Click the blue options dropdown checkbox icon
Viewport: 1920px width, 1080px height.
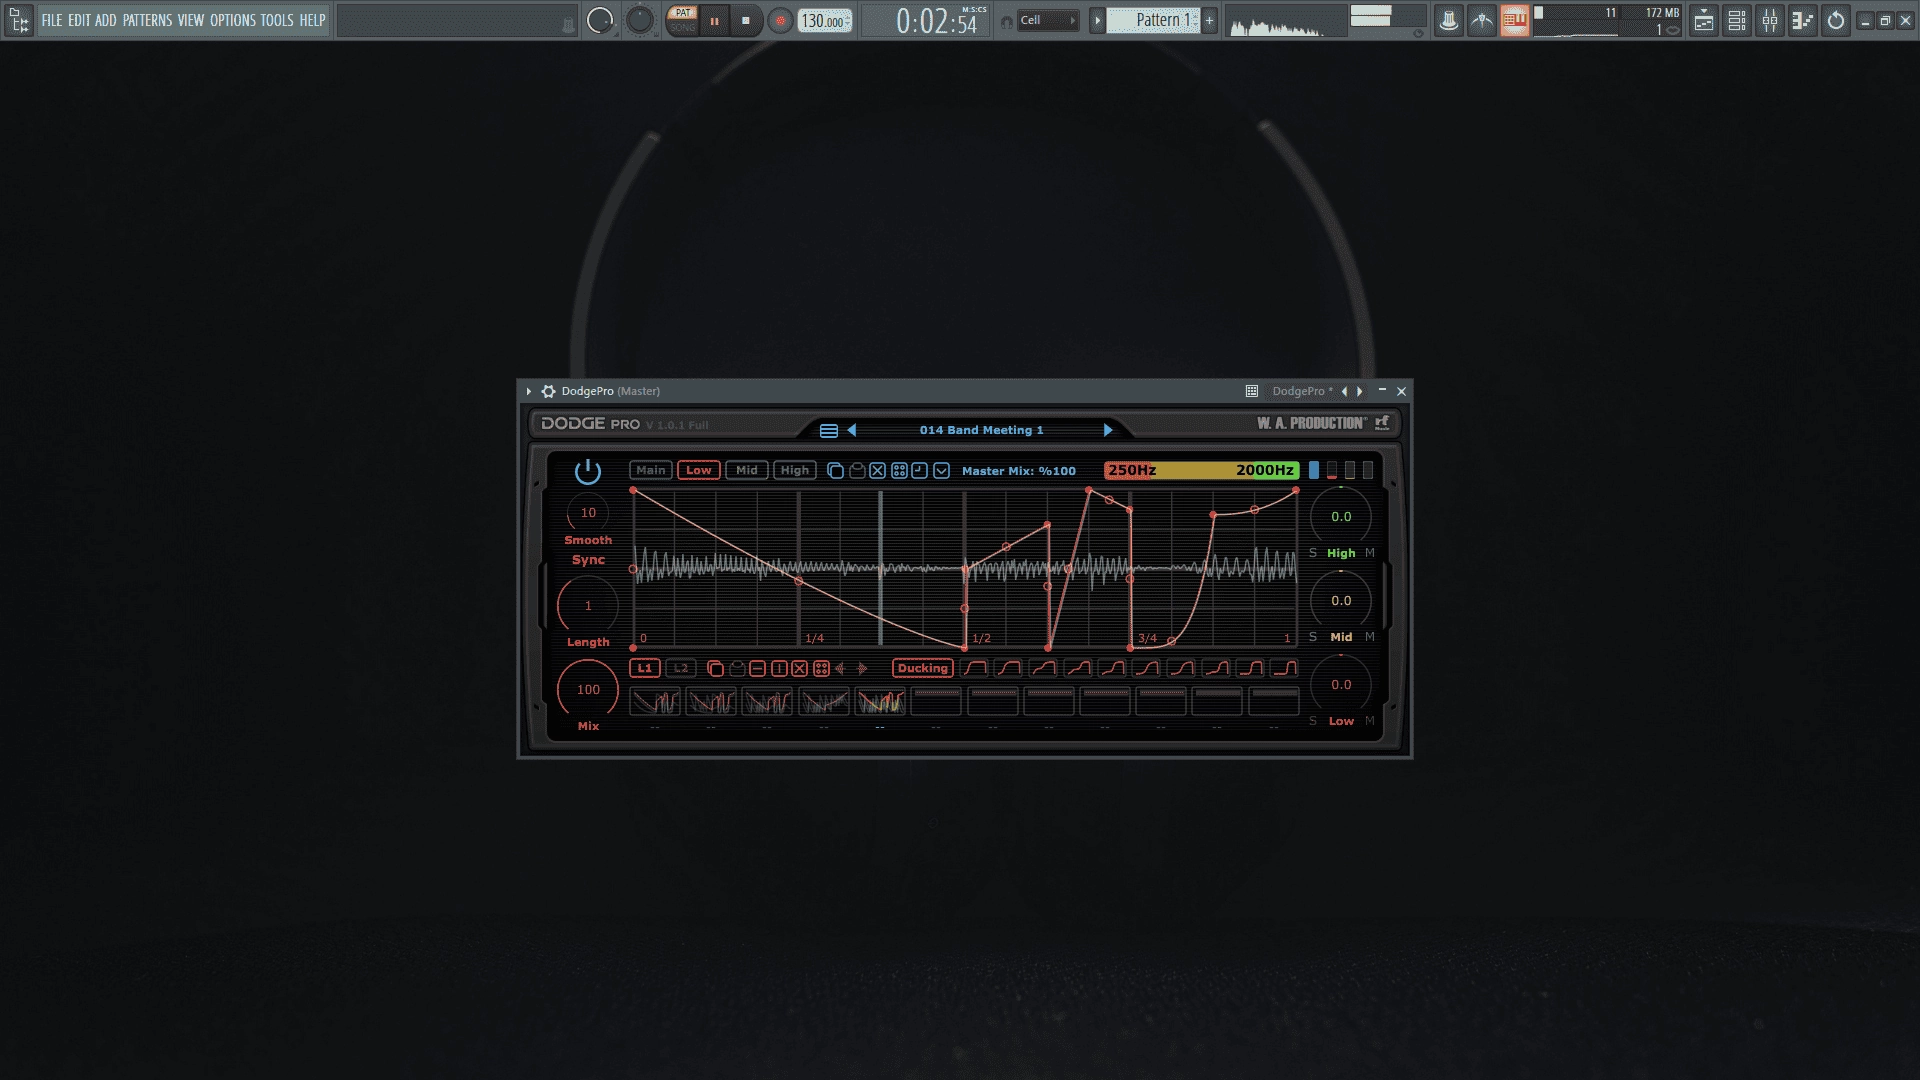[x=941, y=470]
